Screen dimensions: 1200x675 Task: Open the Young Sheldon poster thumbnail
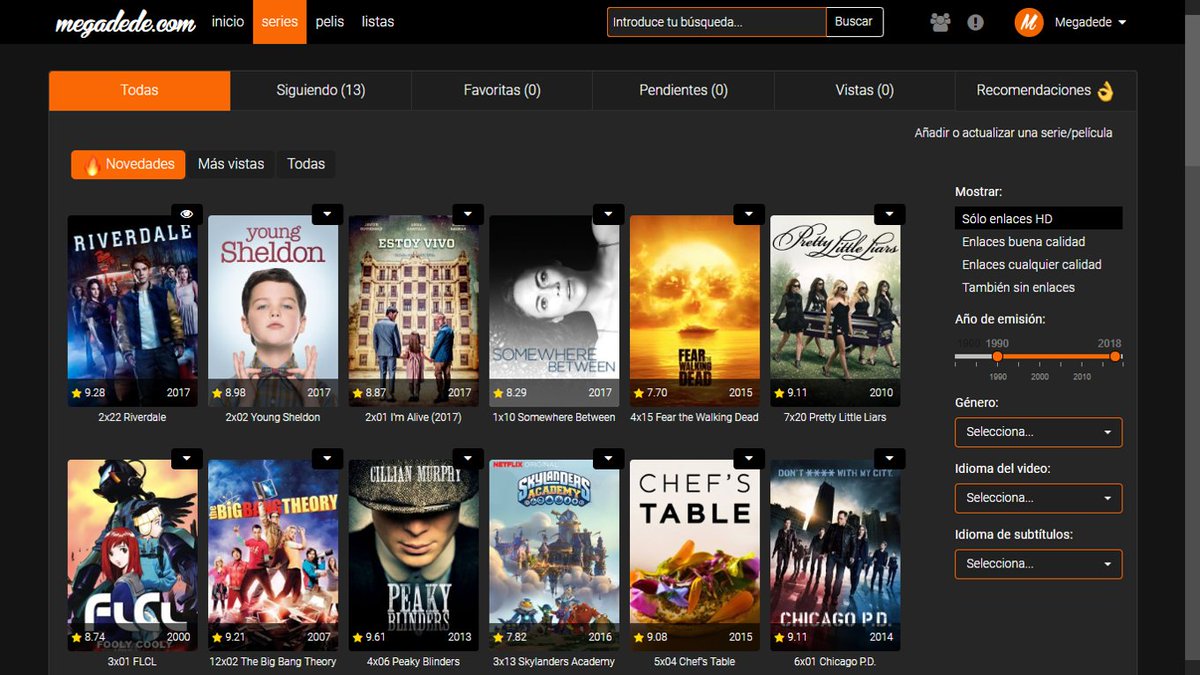click(x=273, y=310)
